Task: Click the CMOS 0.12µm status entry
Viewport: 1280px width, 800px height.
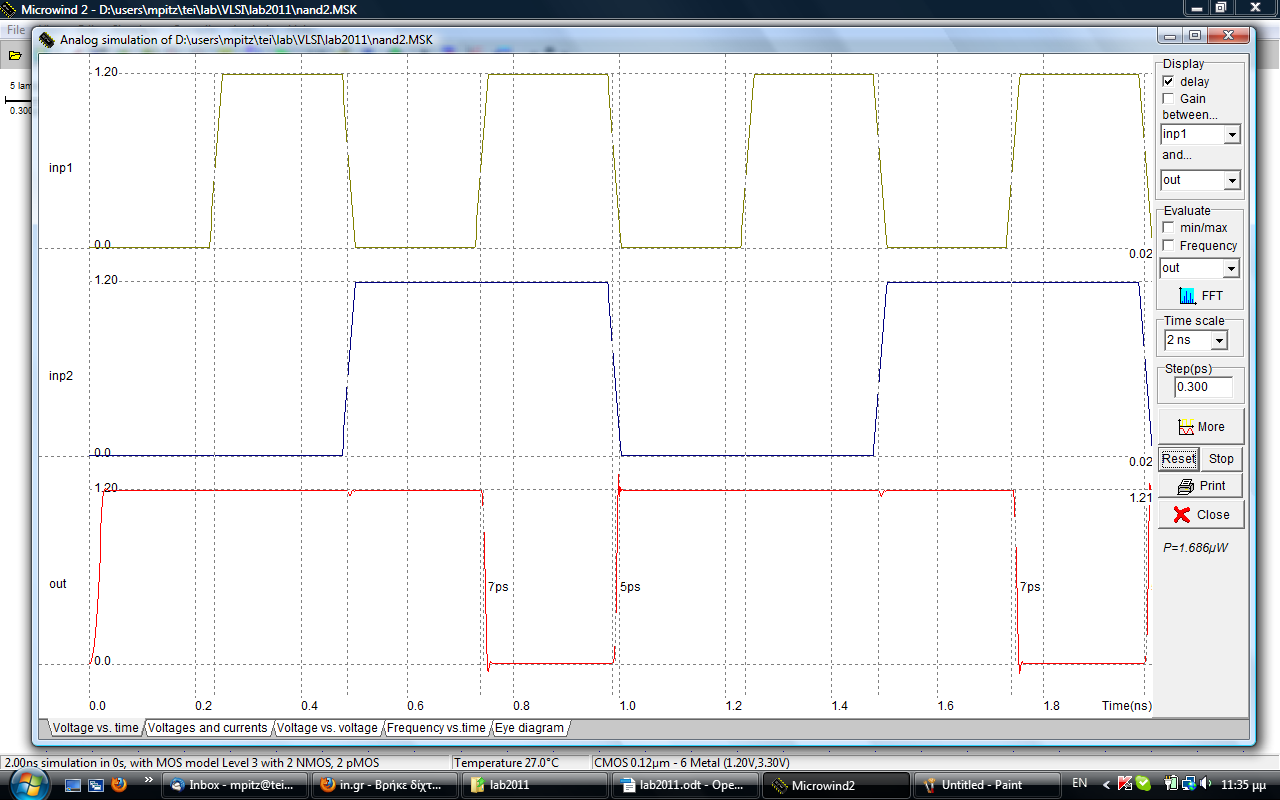Action: [692, 763]
